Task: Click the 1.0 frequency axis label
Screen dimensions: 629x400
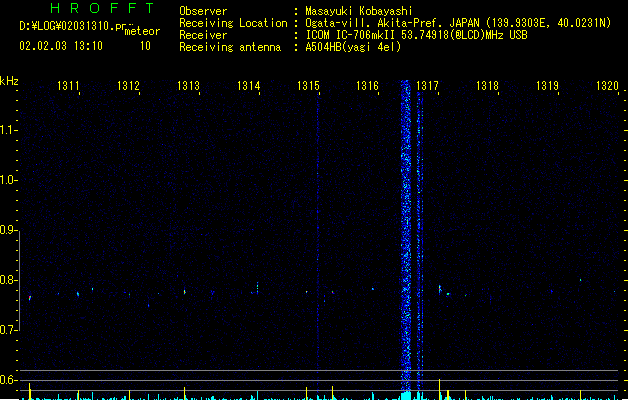Action: [x=8, y=180]
